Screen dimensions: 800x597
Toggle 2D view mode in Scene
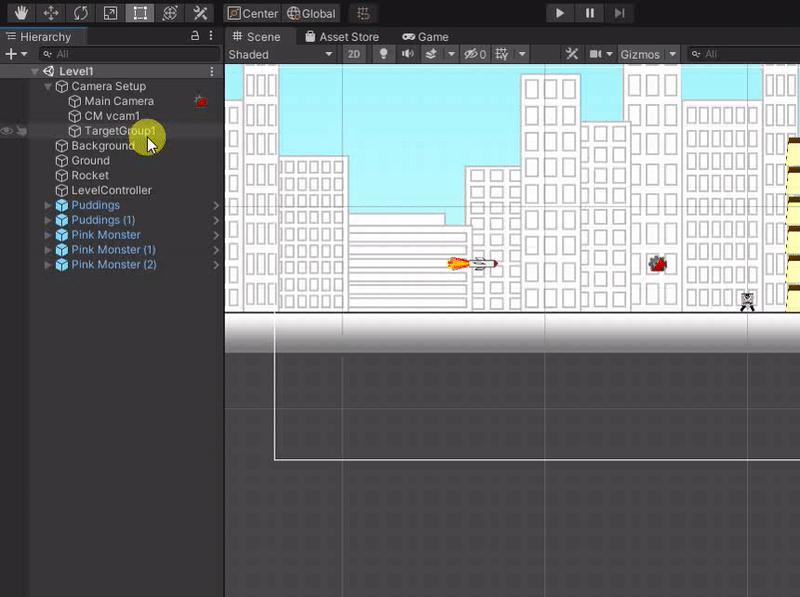tap(354, 54)
